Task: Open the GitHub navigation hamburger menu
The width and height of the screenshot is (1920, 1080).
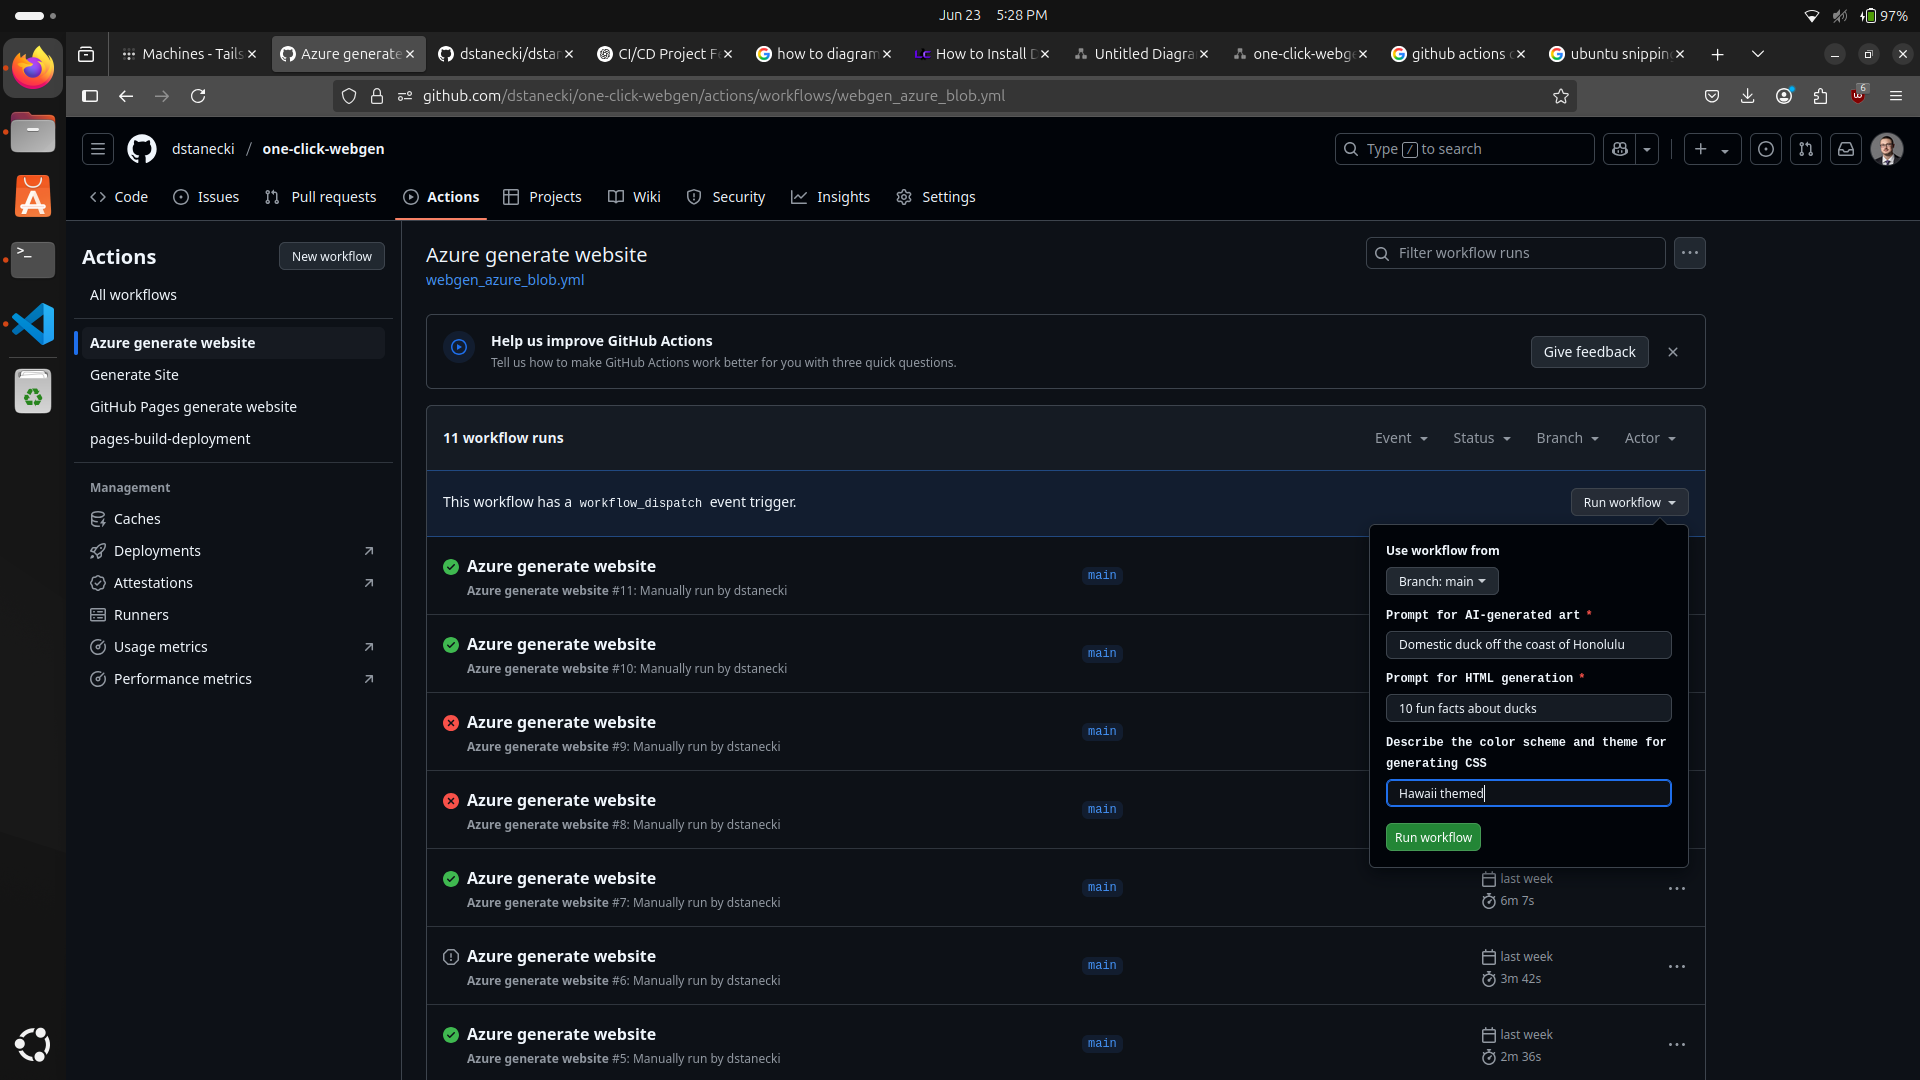Action: [x=98, y=149]
